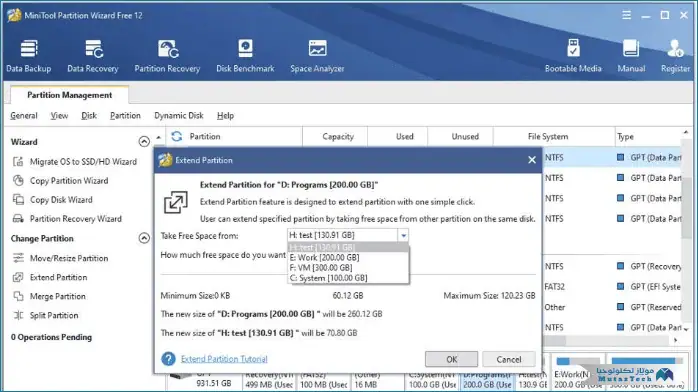Collapse the Change Partition section
The image size is (698, 392).
point(144,238)
